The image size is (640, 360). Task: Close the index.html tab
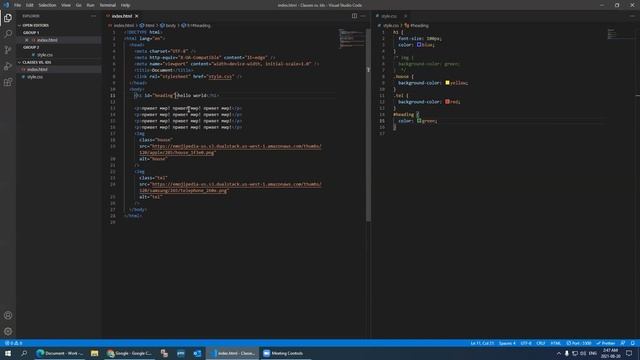pos(137,16)
